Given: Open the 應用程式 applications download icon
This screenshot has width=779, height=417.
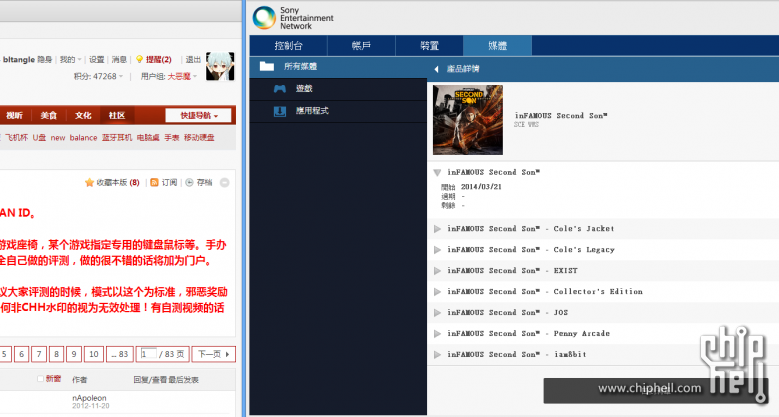Looking at the screenshot, I should (x=280, y=111).
